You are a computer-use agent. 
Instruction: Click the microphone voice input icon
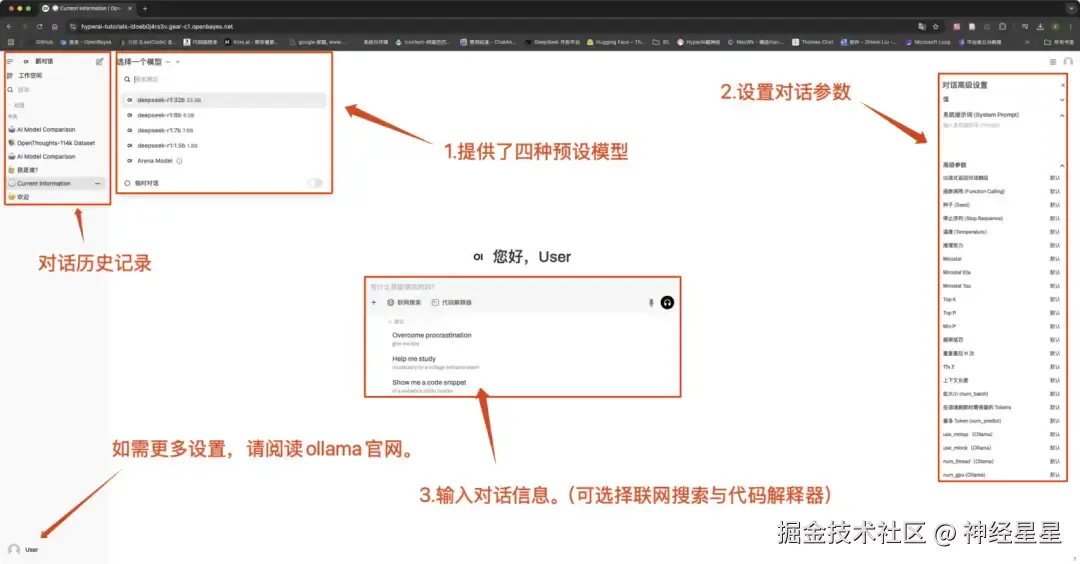tap(651, 302)
